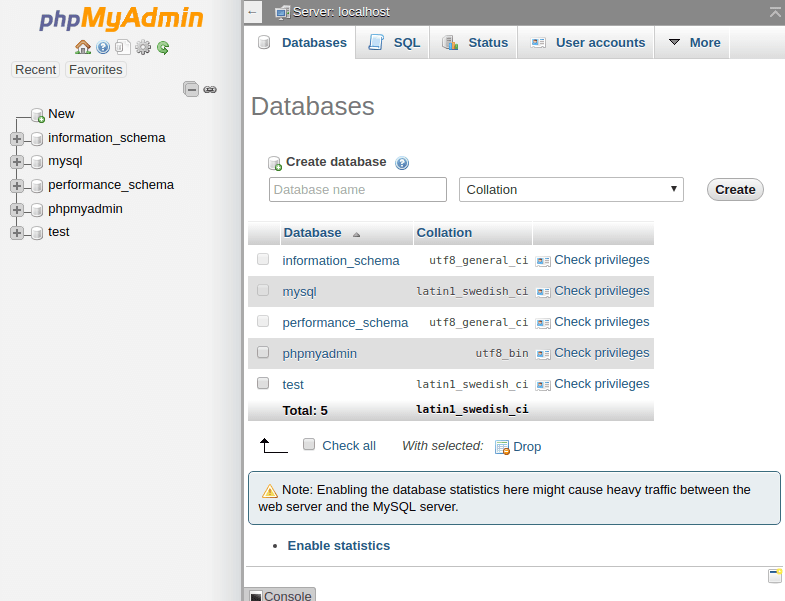The height and width of the screenshot is (601, 785).
Task: Tick the information_schema row checkbox
Action: [x=263, y=259]
